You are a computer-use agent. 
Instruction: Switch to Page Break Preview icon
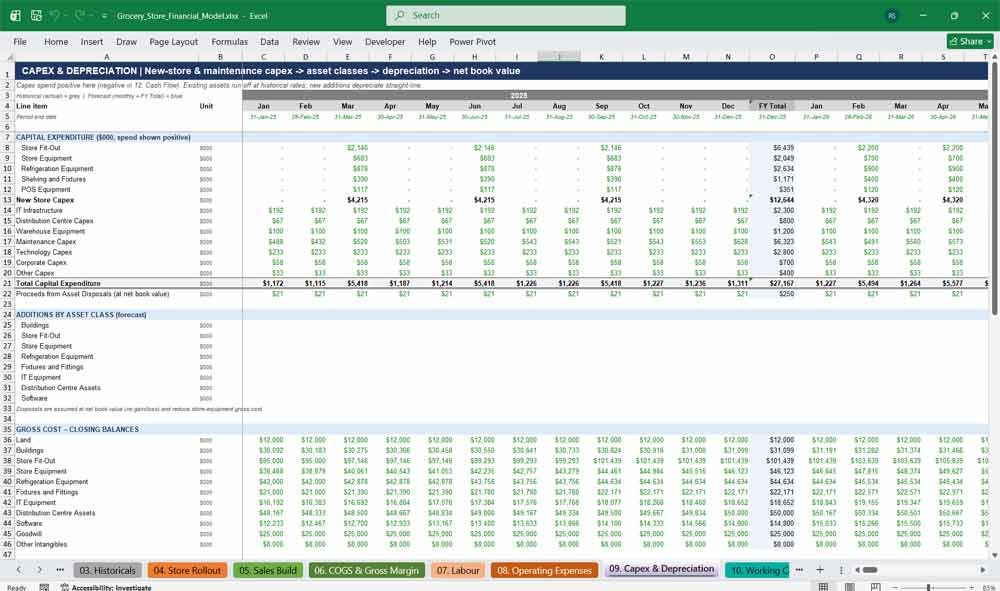click(x=875, y=587)
